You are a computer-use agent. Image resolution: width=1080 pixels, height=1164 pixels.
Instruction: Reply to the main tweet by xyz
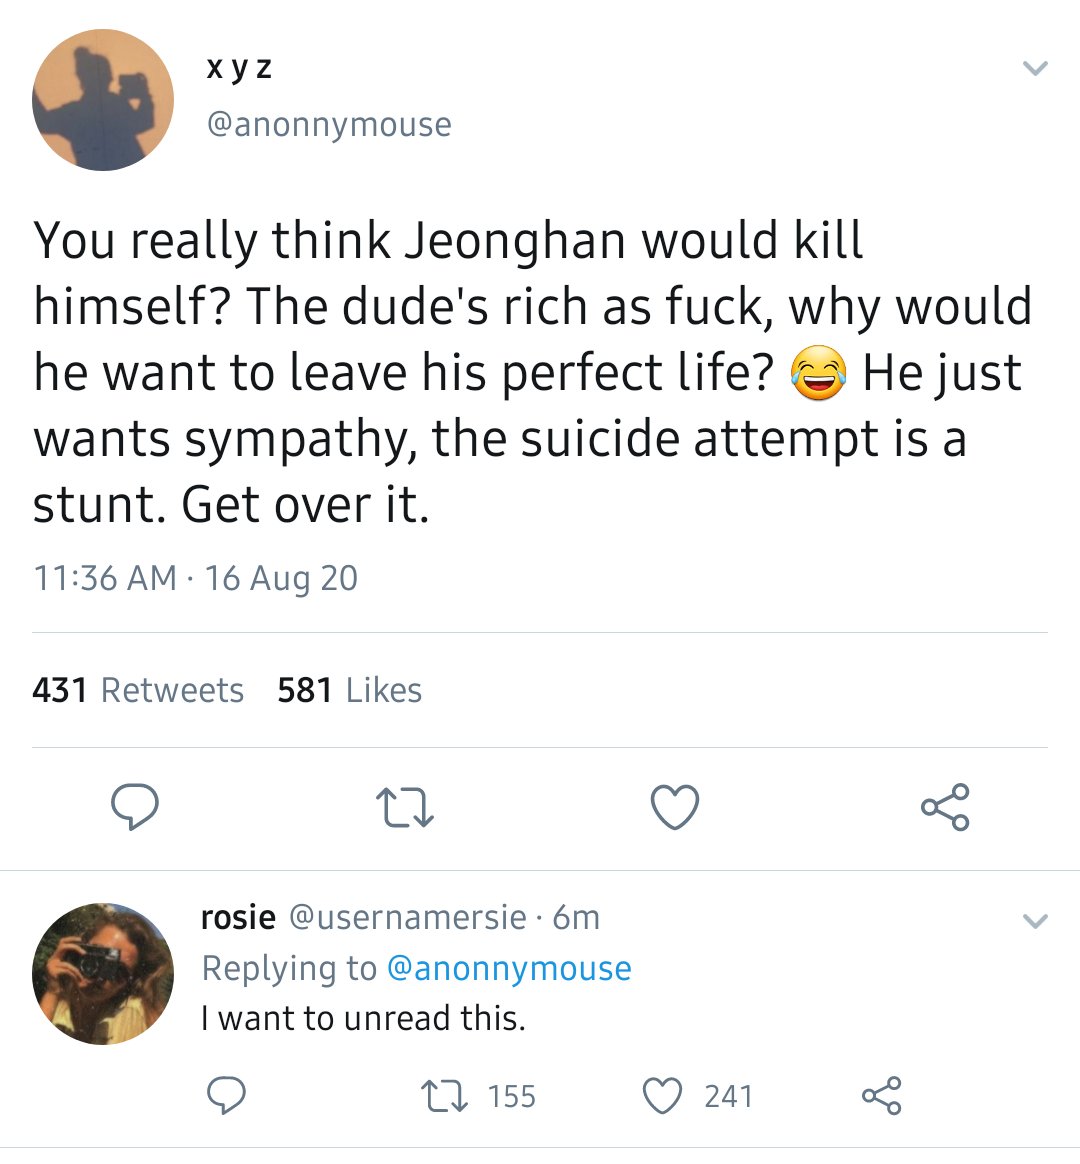(x=134, y=806)
